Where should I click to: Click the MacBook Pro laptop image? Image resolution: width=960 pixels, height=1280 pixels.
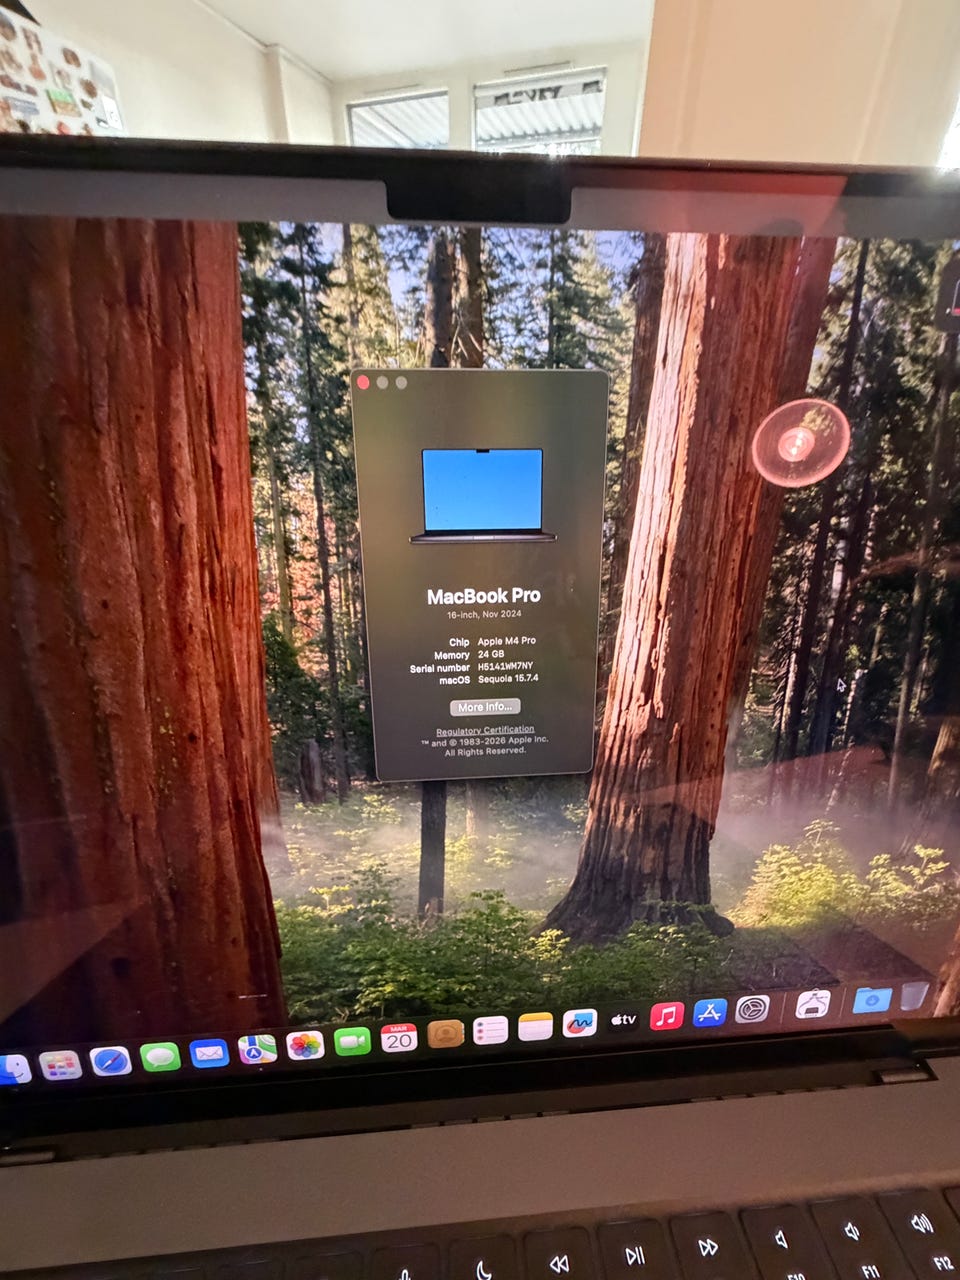482,495
